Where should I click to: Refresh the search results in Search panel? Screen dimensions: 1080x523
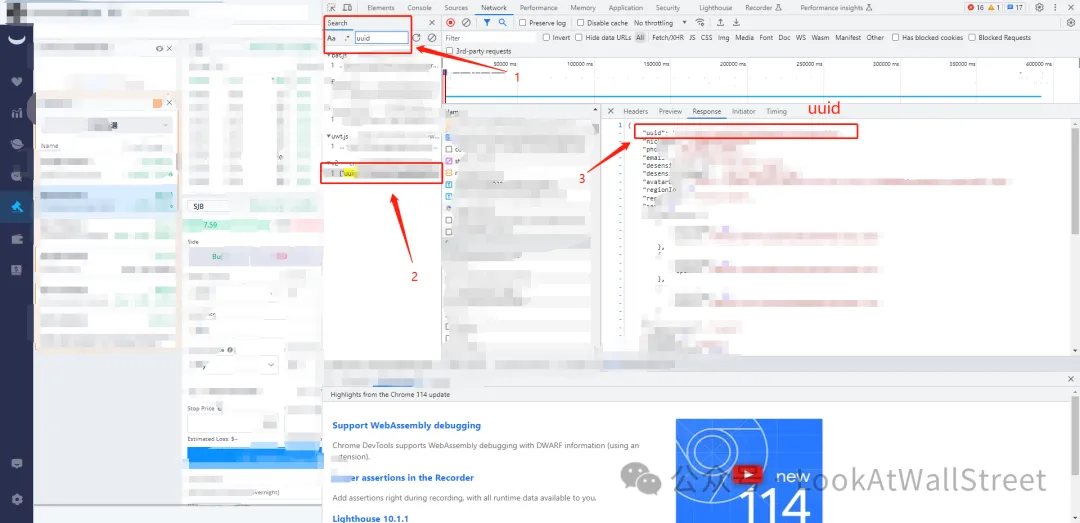[x=416, y=38]
